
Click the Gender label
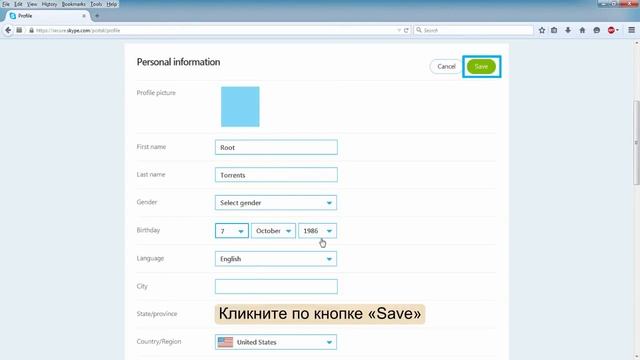(147, 202)
